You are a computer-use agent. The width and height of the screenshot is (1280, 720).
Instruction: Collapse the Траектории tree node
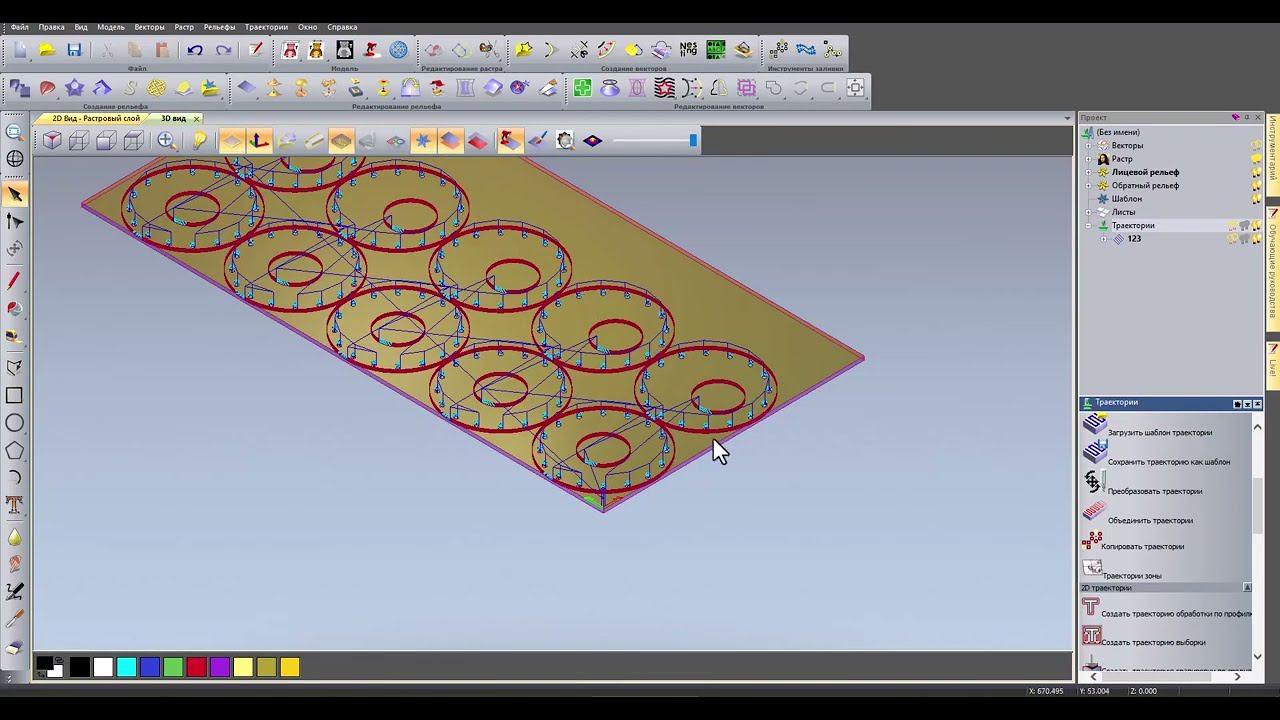1089,226
